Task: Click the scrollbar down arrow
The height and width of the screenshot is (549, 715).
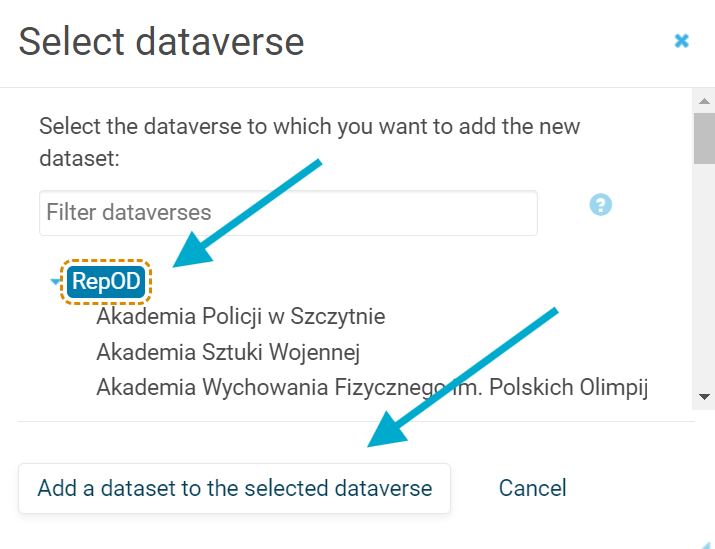Action: [x=705, y=397]
